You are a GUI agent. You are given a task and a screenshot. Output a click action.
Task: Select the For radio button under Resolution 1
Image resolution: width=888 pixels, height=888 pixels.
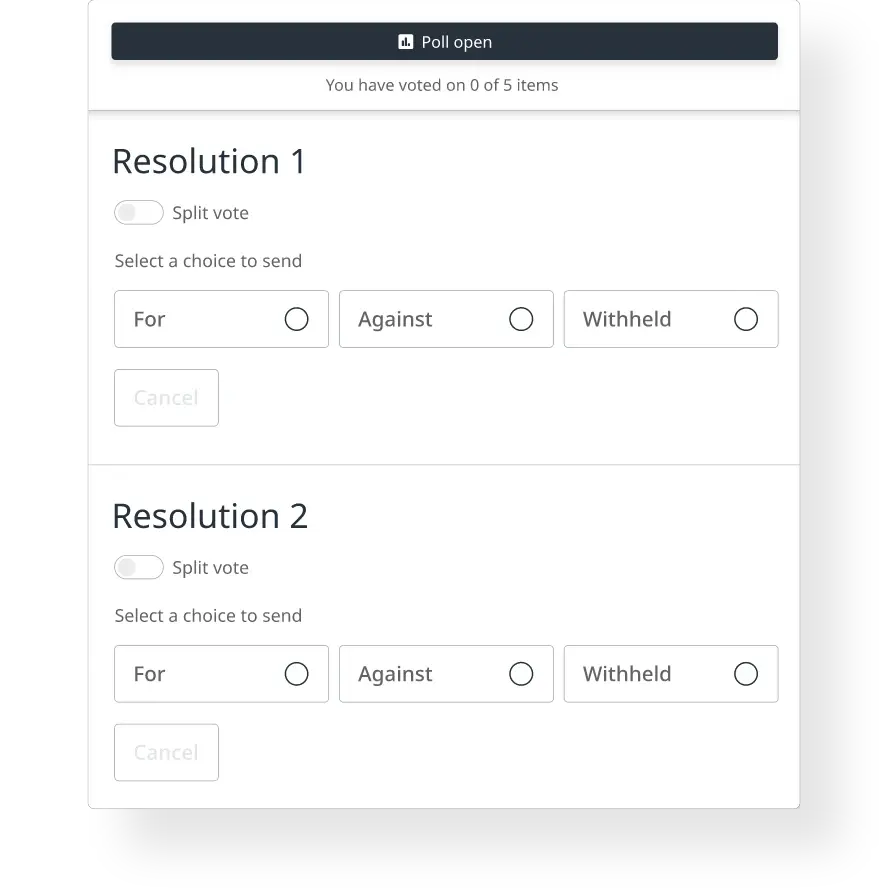pos(296,319)
